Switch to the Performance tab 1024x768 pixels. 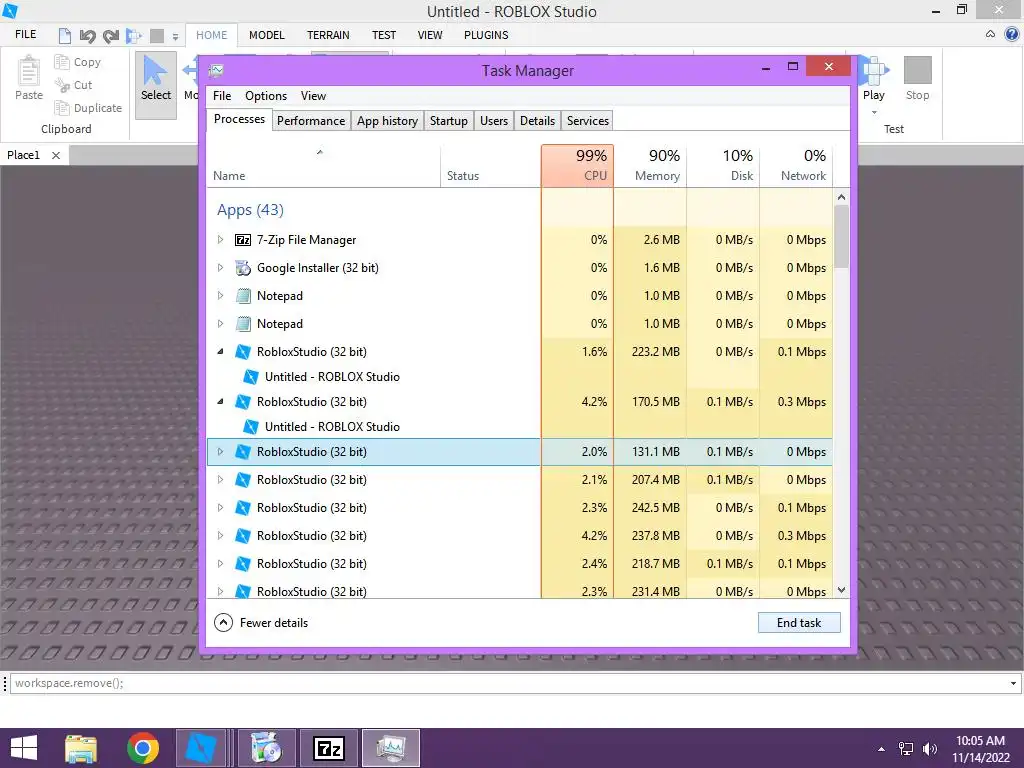coord(311,121)
